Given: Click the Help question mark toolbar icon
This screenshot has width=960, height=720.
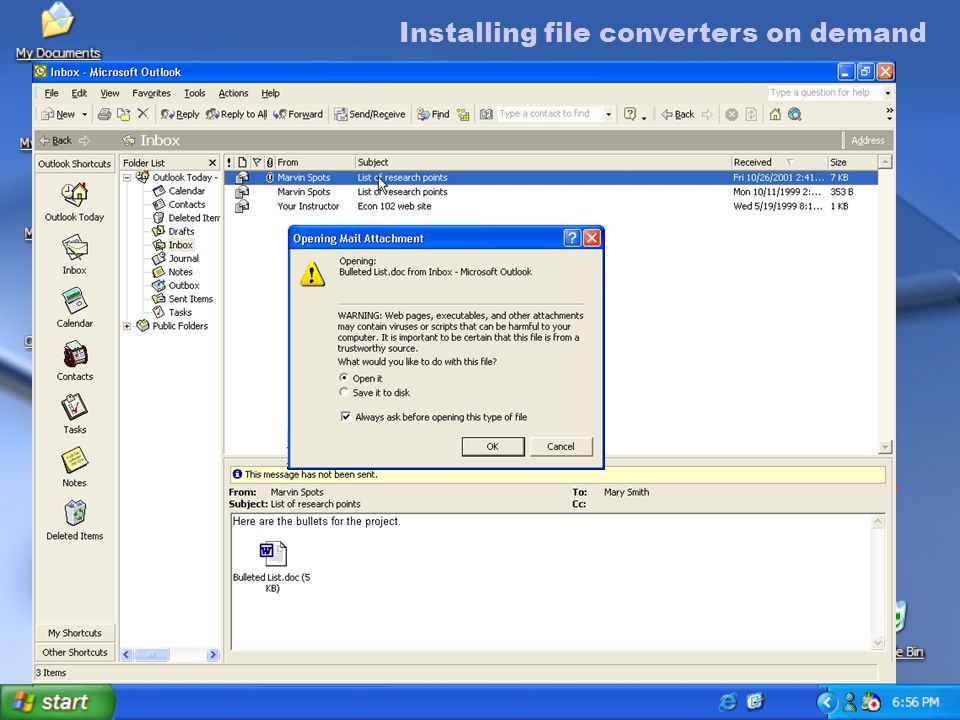Looking at the screenshot, I should tap(629, 114).
